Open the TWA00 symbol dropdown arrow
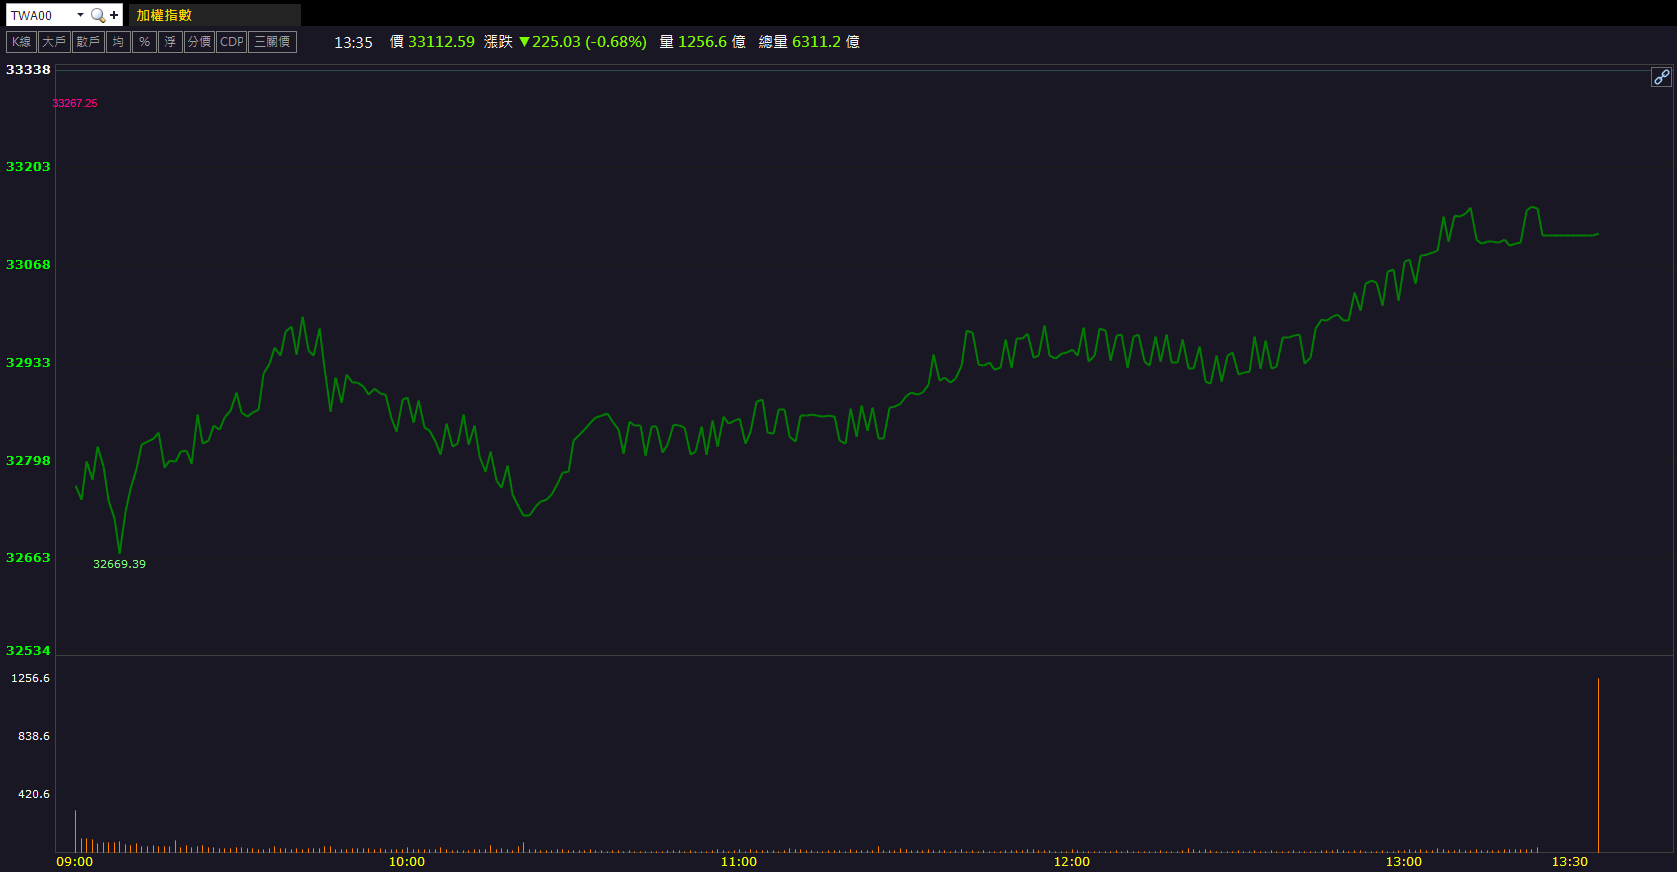Image resolution: width=1677 pixels, height=872 pixels. point(80,15)
